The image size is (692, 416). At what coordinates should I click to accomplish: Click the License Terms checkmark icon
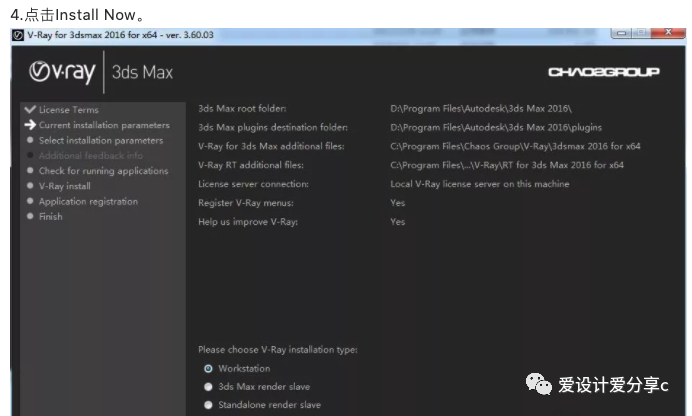(x=30, y=109)
